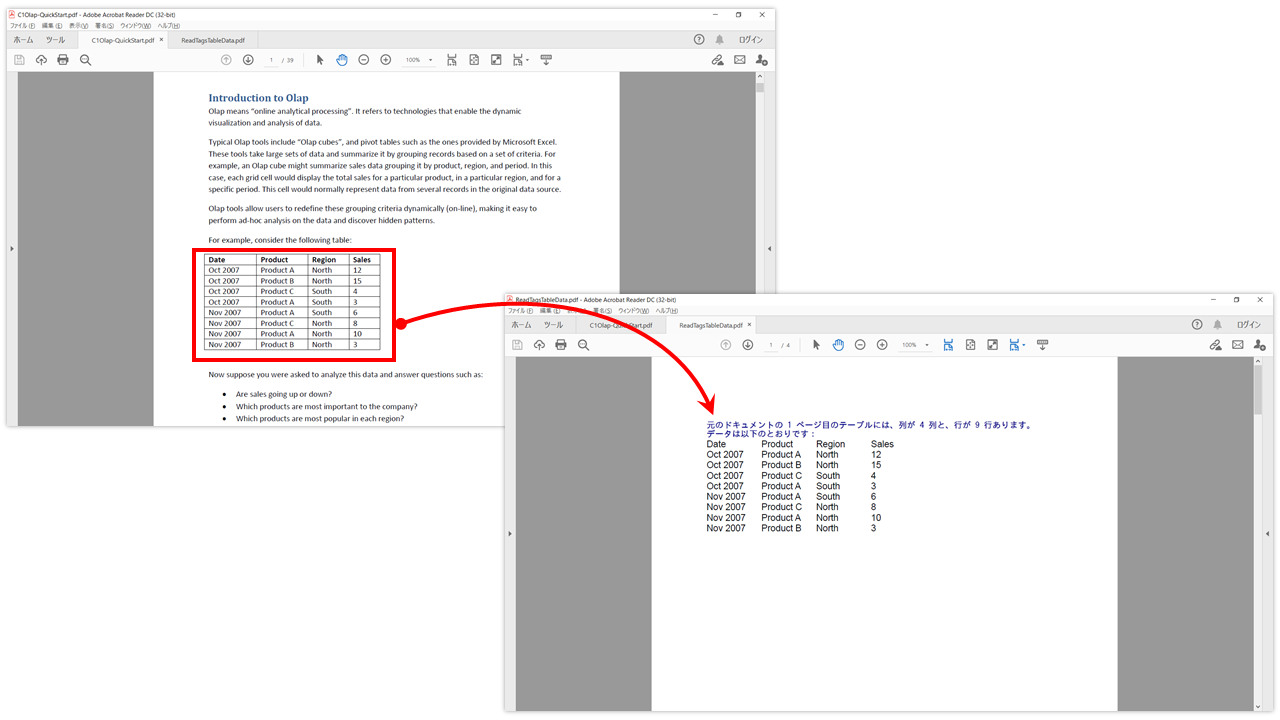Open the 100% zoom dropdown in C1Olap-QuickStart window

(419, 60)
